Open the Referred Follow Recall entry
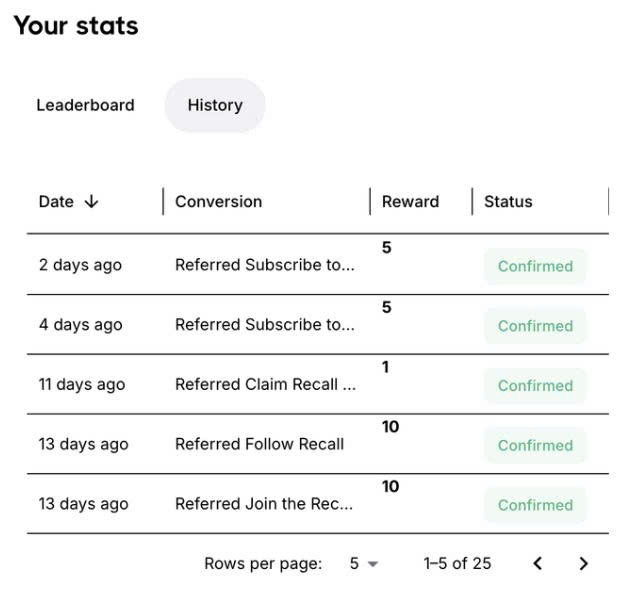This screenshot has width=639, height=593. (260, 444)
